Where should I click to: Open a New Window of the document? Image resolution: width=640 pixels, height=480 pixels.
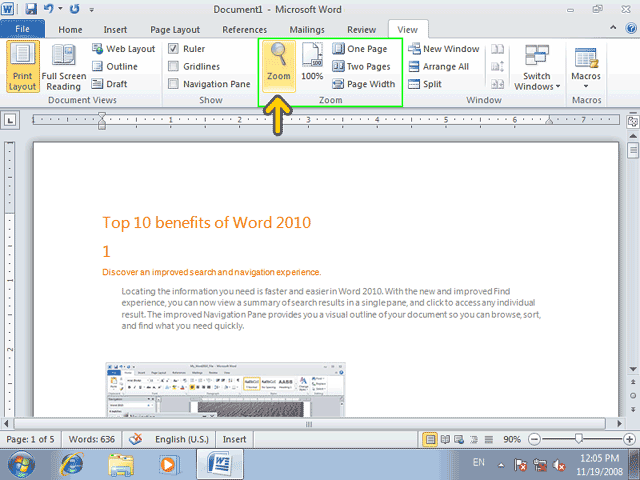[x=444, y=49]
